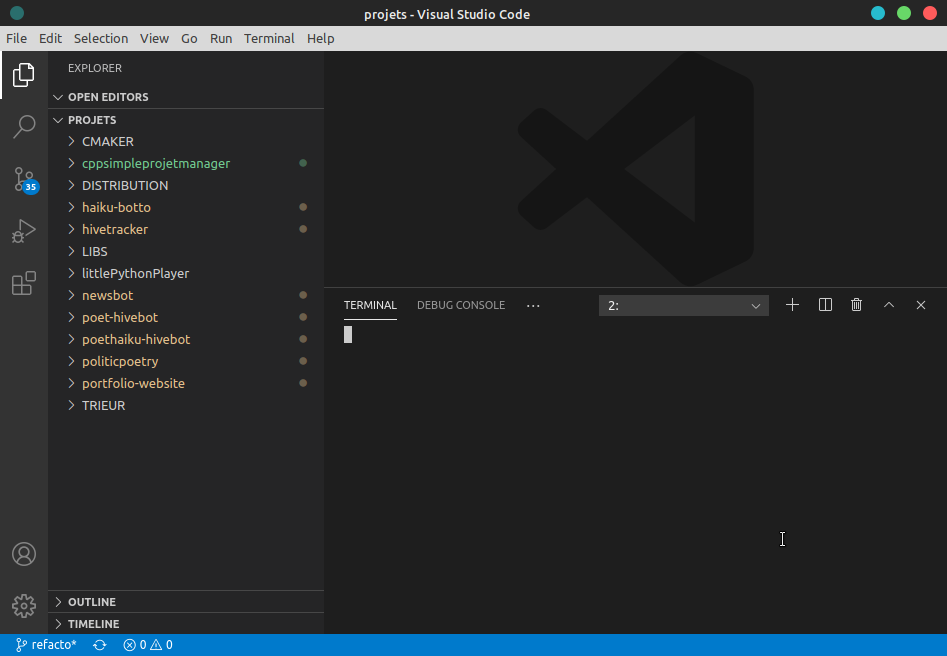Click the EXPLORER panel title
The height and width of the screenshot is (656, 947).
tap(95, 68)
